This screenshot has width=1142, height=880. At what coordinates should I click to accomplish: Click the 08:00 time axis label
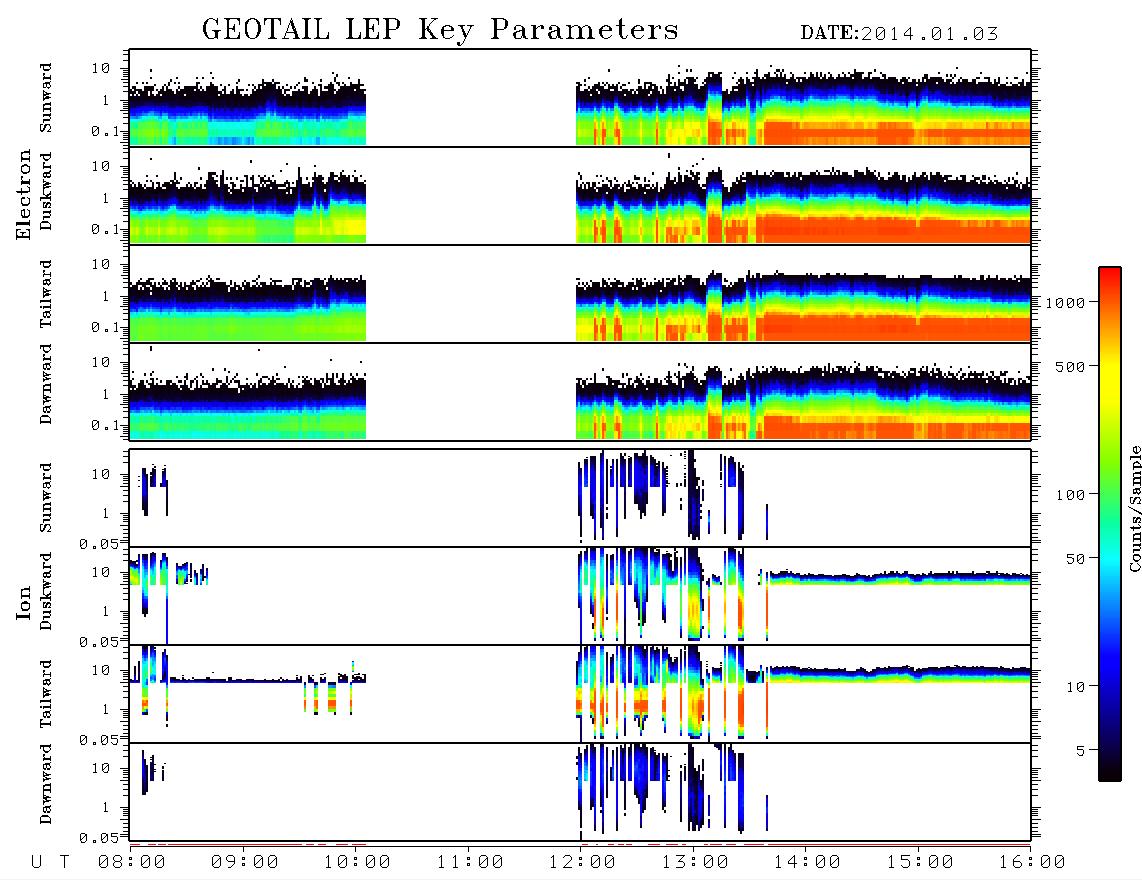tap(132, 863)
